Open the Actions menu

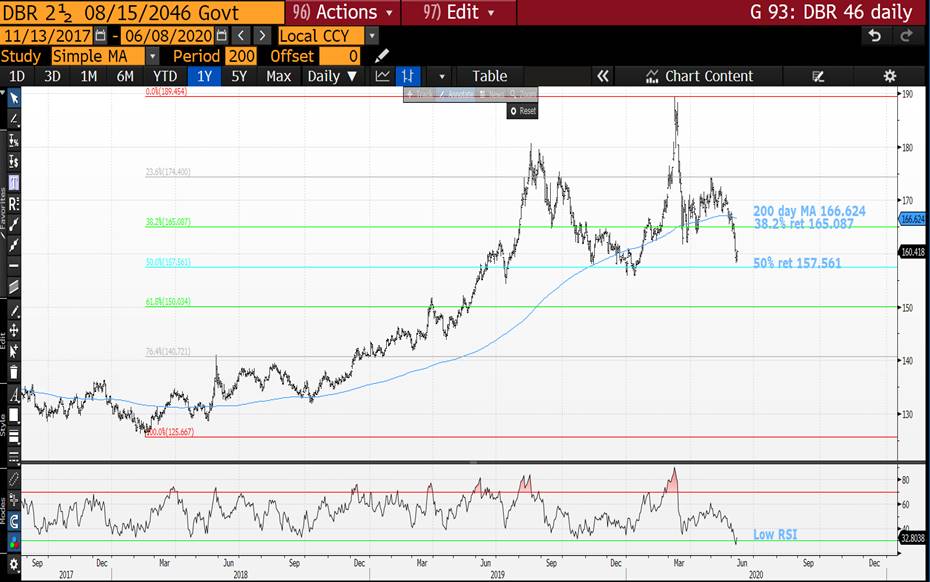(x=342, y=12)
